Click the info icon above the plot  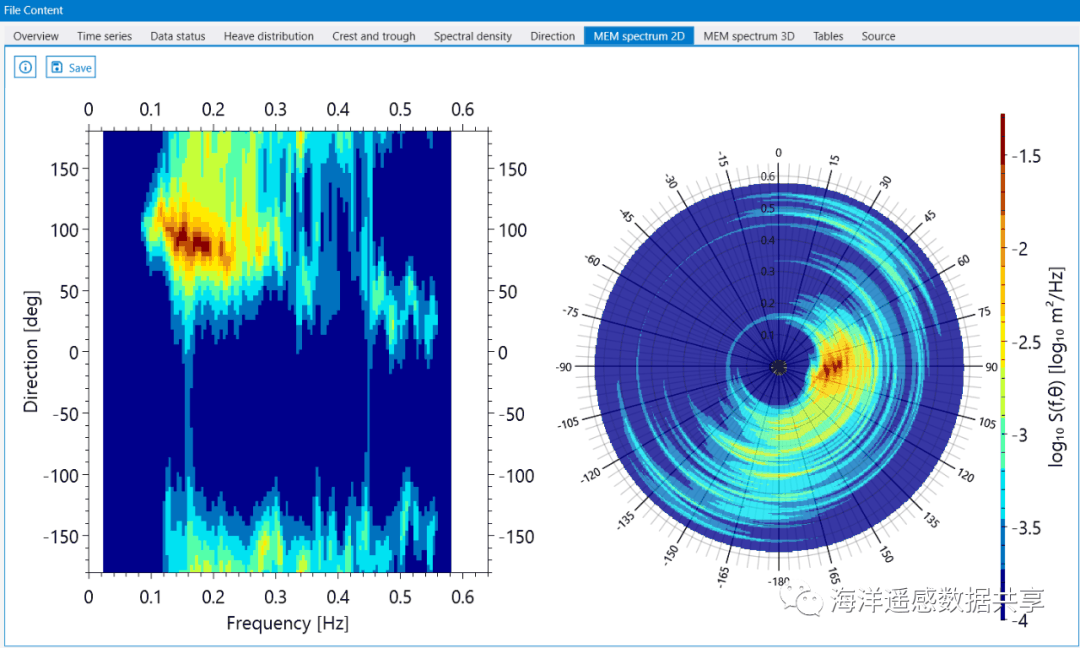click(x=25, y=67)
